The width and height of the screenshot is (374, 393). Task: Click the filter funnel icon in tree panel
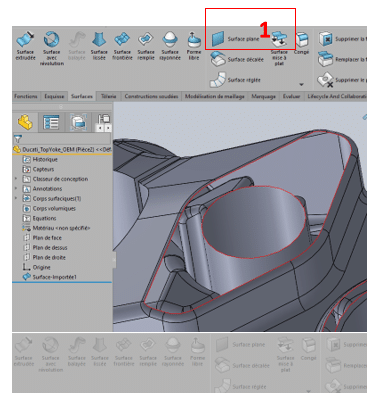[x=18, y=138]
